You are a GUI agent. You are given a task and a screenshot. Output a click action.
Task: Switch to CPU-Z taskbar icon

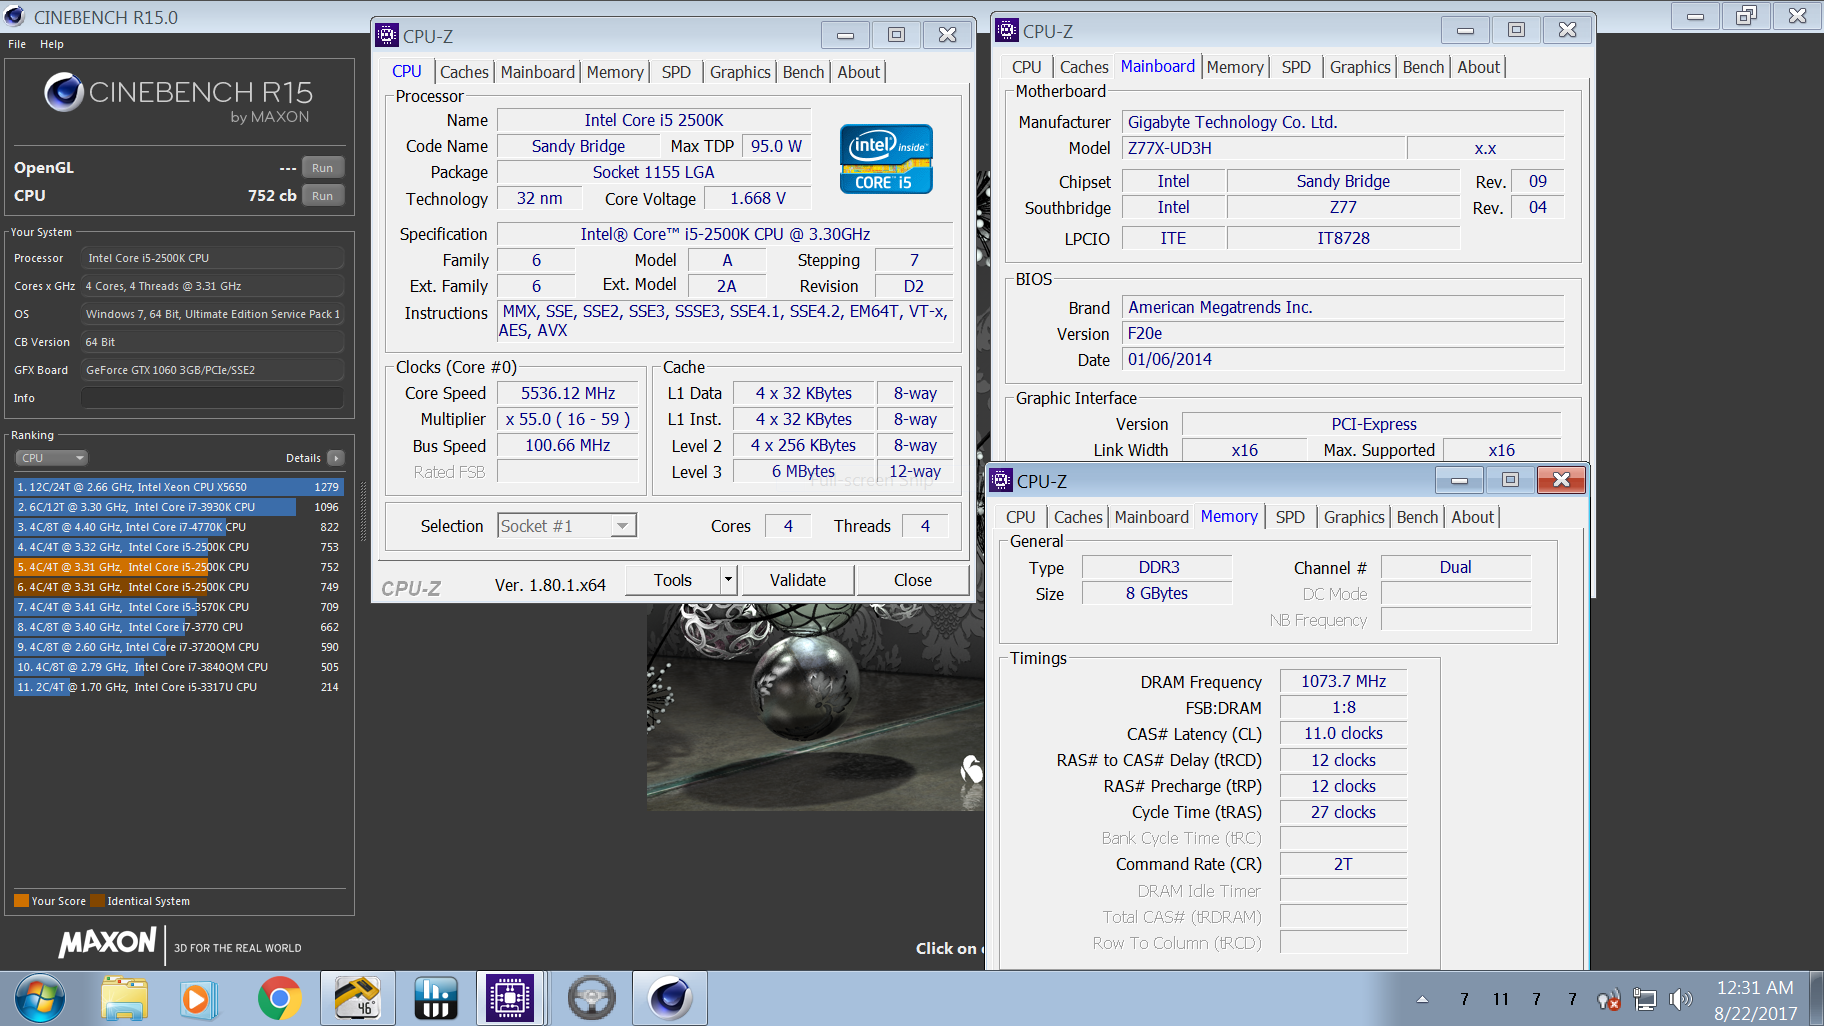pyautogui.click(x=510, y=998)
